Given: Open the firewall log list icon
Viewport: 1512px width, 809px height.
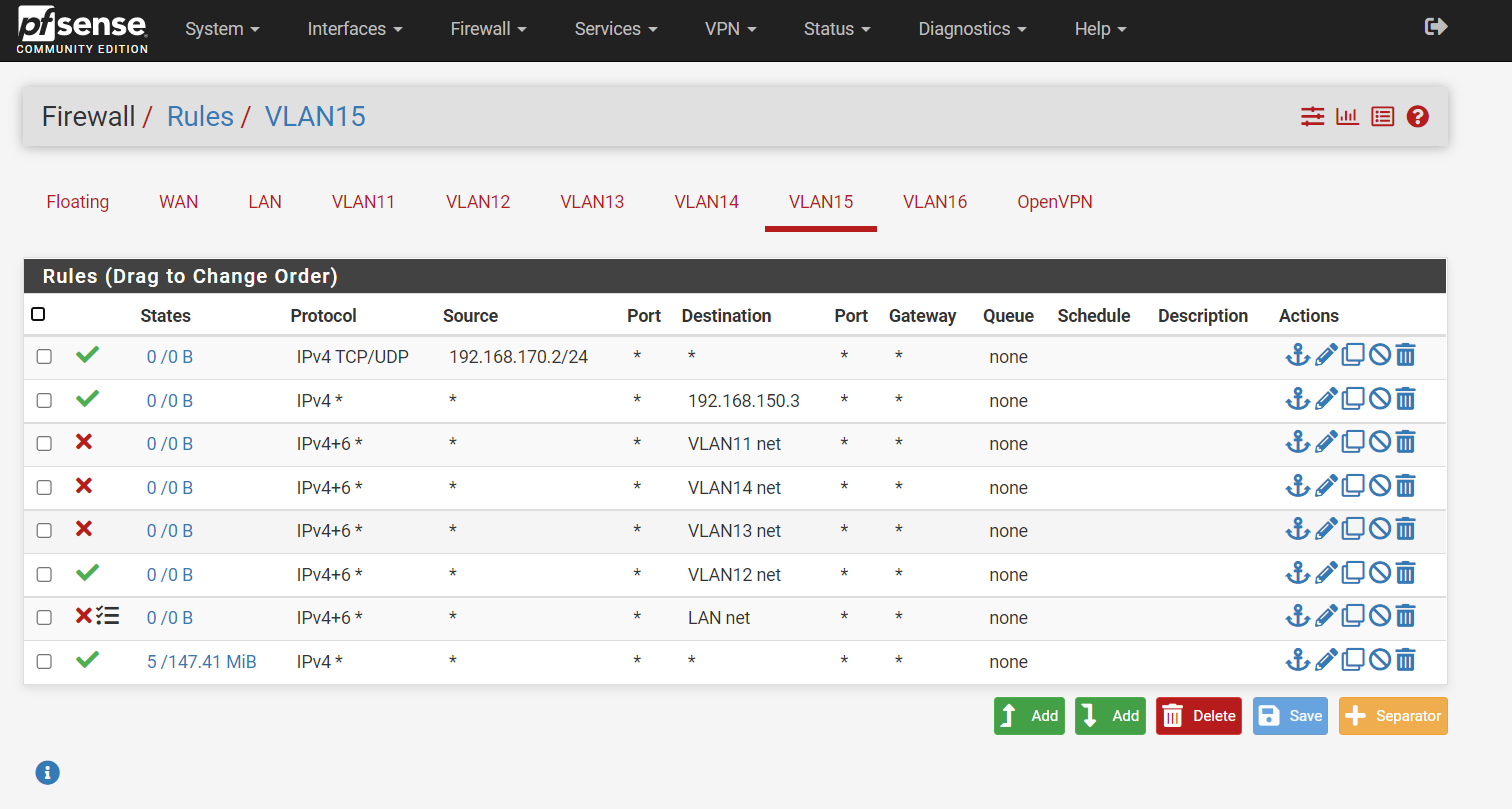Looking at the screenshot, I should tap(1382, 117).
